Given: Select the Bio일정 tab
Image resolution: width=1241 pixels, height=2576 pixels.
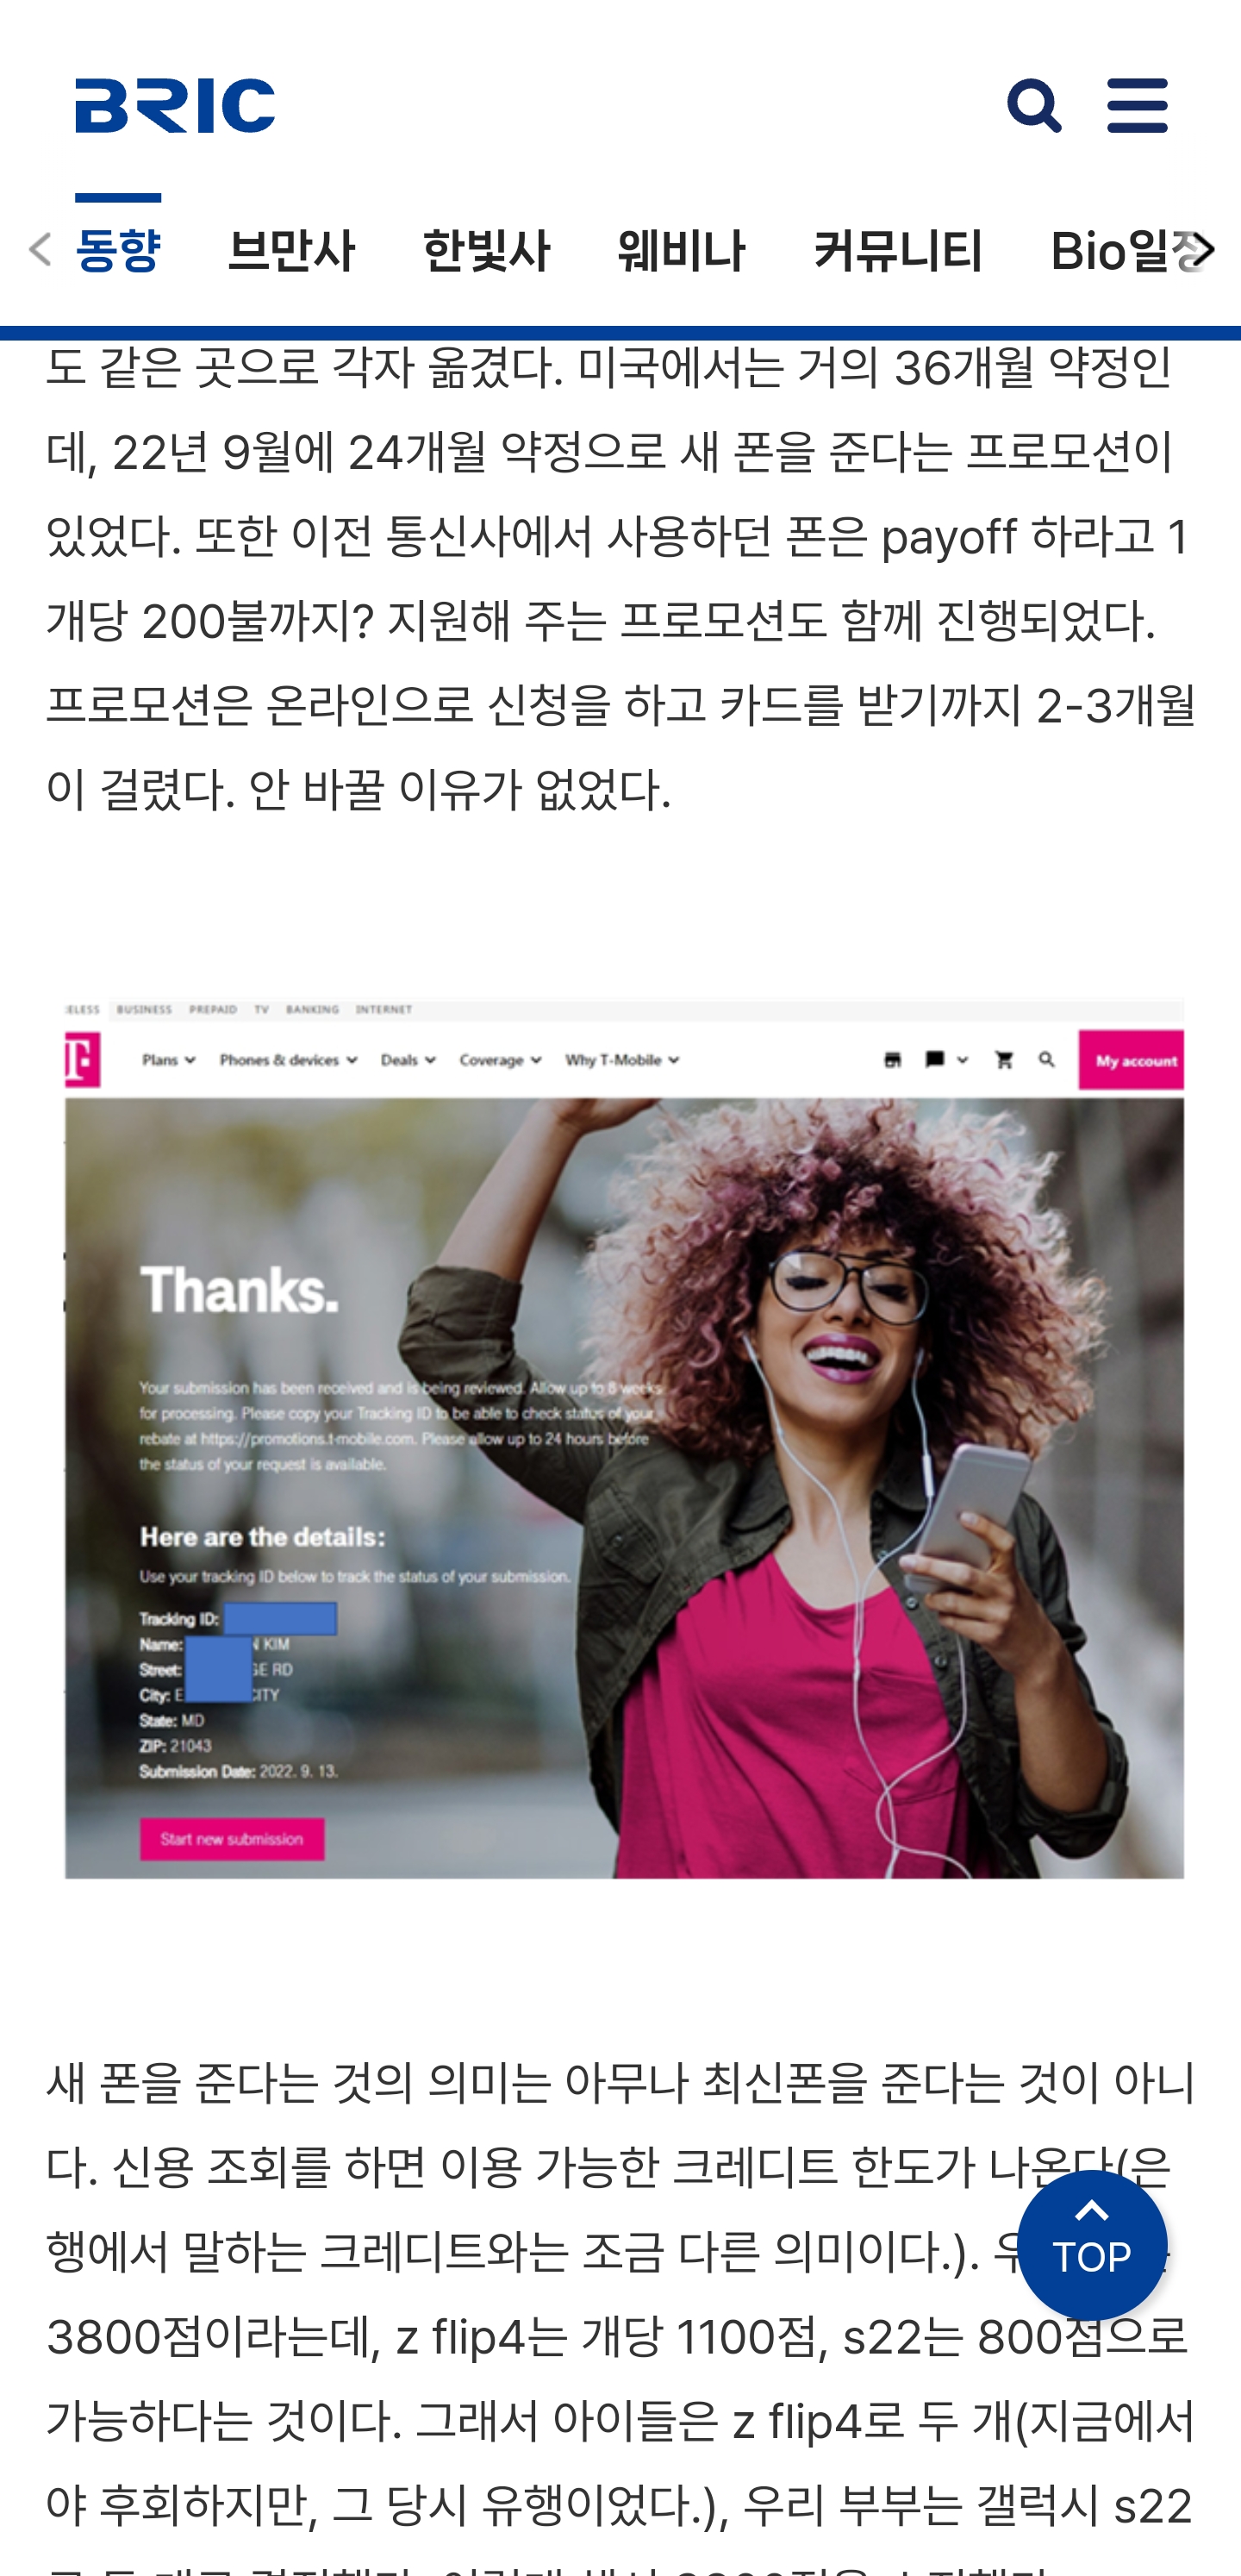Looking at the screenshot, I should tap(1125, 251).
